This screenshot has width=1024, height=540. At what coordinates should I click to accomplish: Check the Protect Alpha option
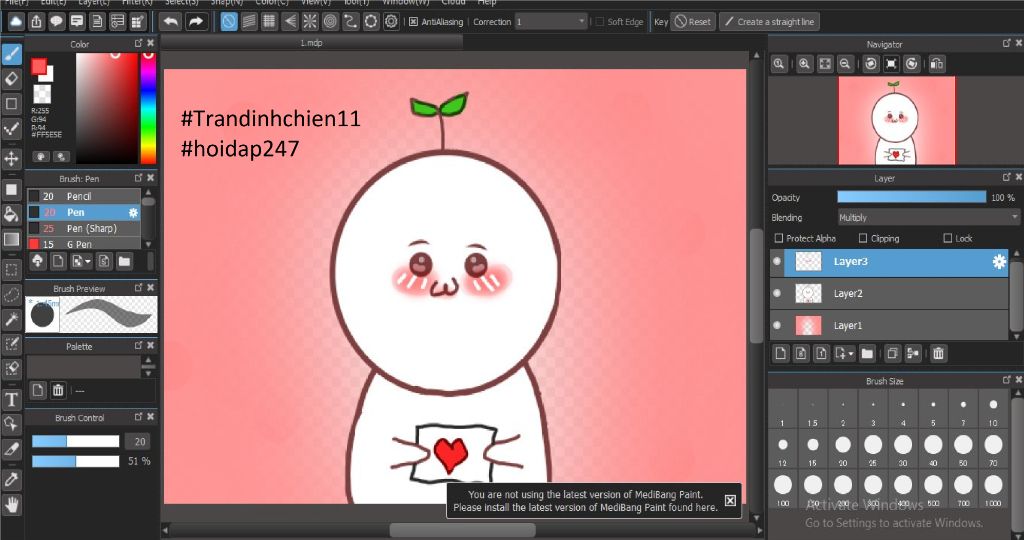tap(778, 238)
